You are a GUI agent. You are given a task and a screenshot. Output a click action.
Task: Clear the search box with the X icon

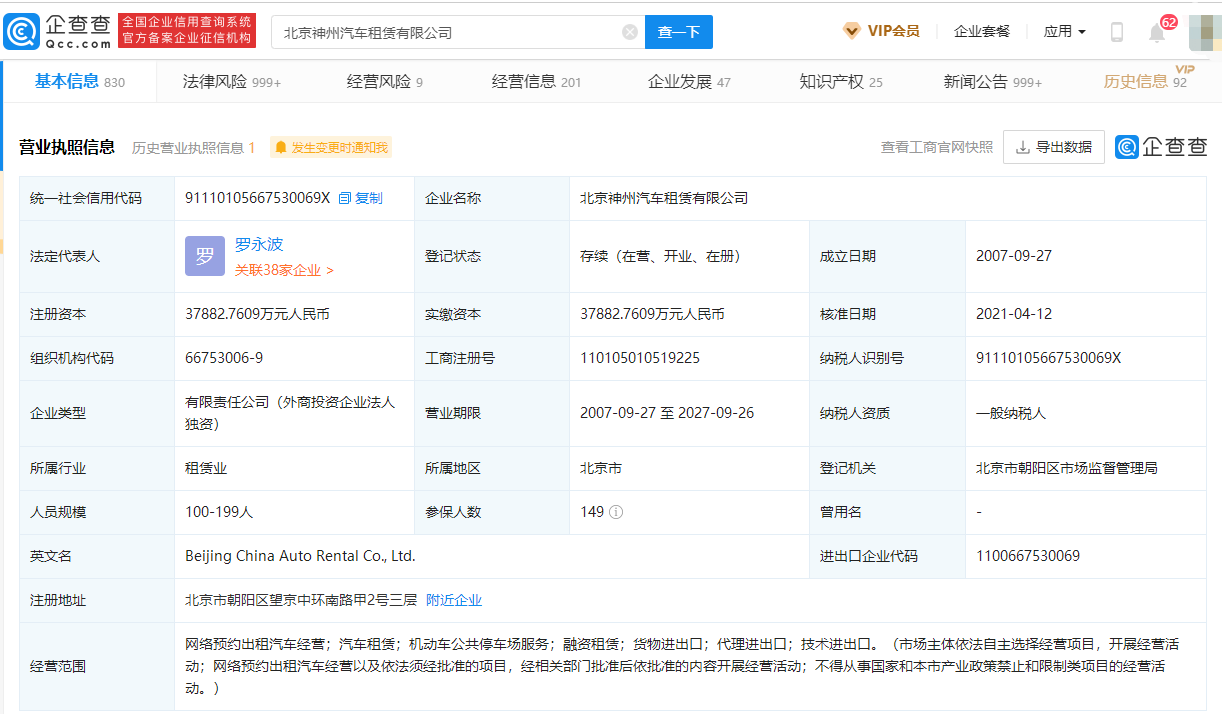[630, 32]
